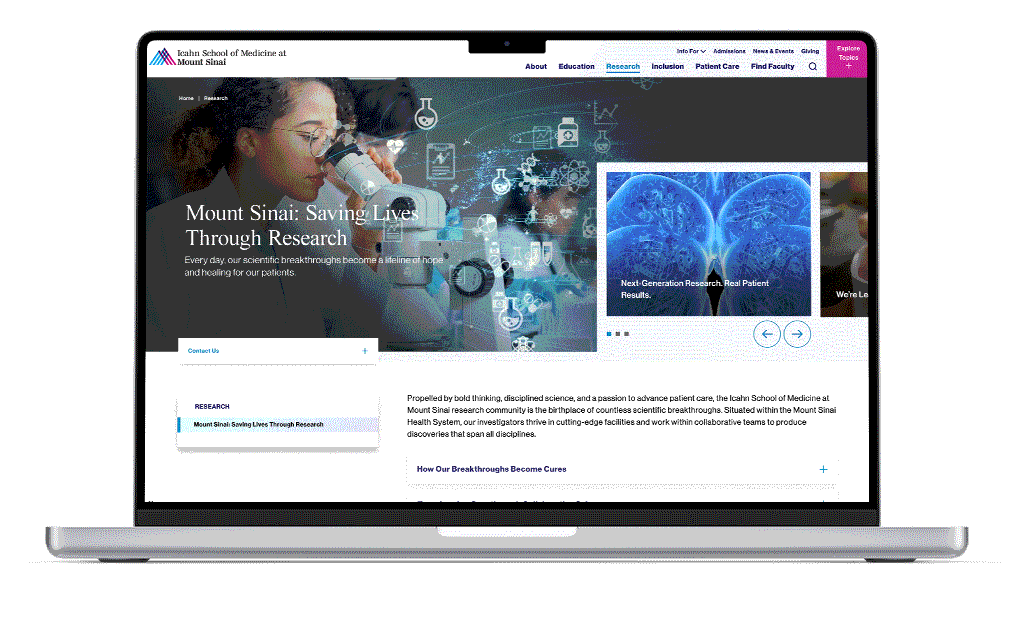The image size is (1036, 618).
Task: Open the Research menu item
Action: (x=623, y=67)
